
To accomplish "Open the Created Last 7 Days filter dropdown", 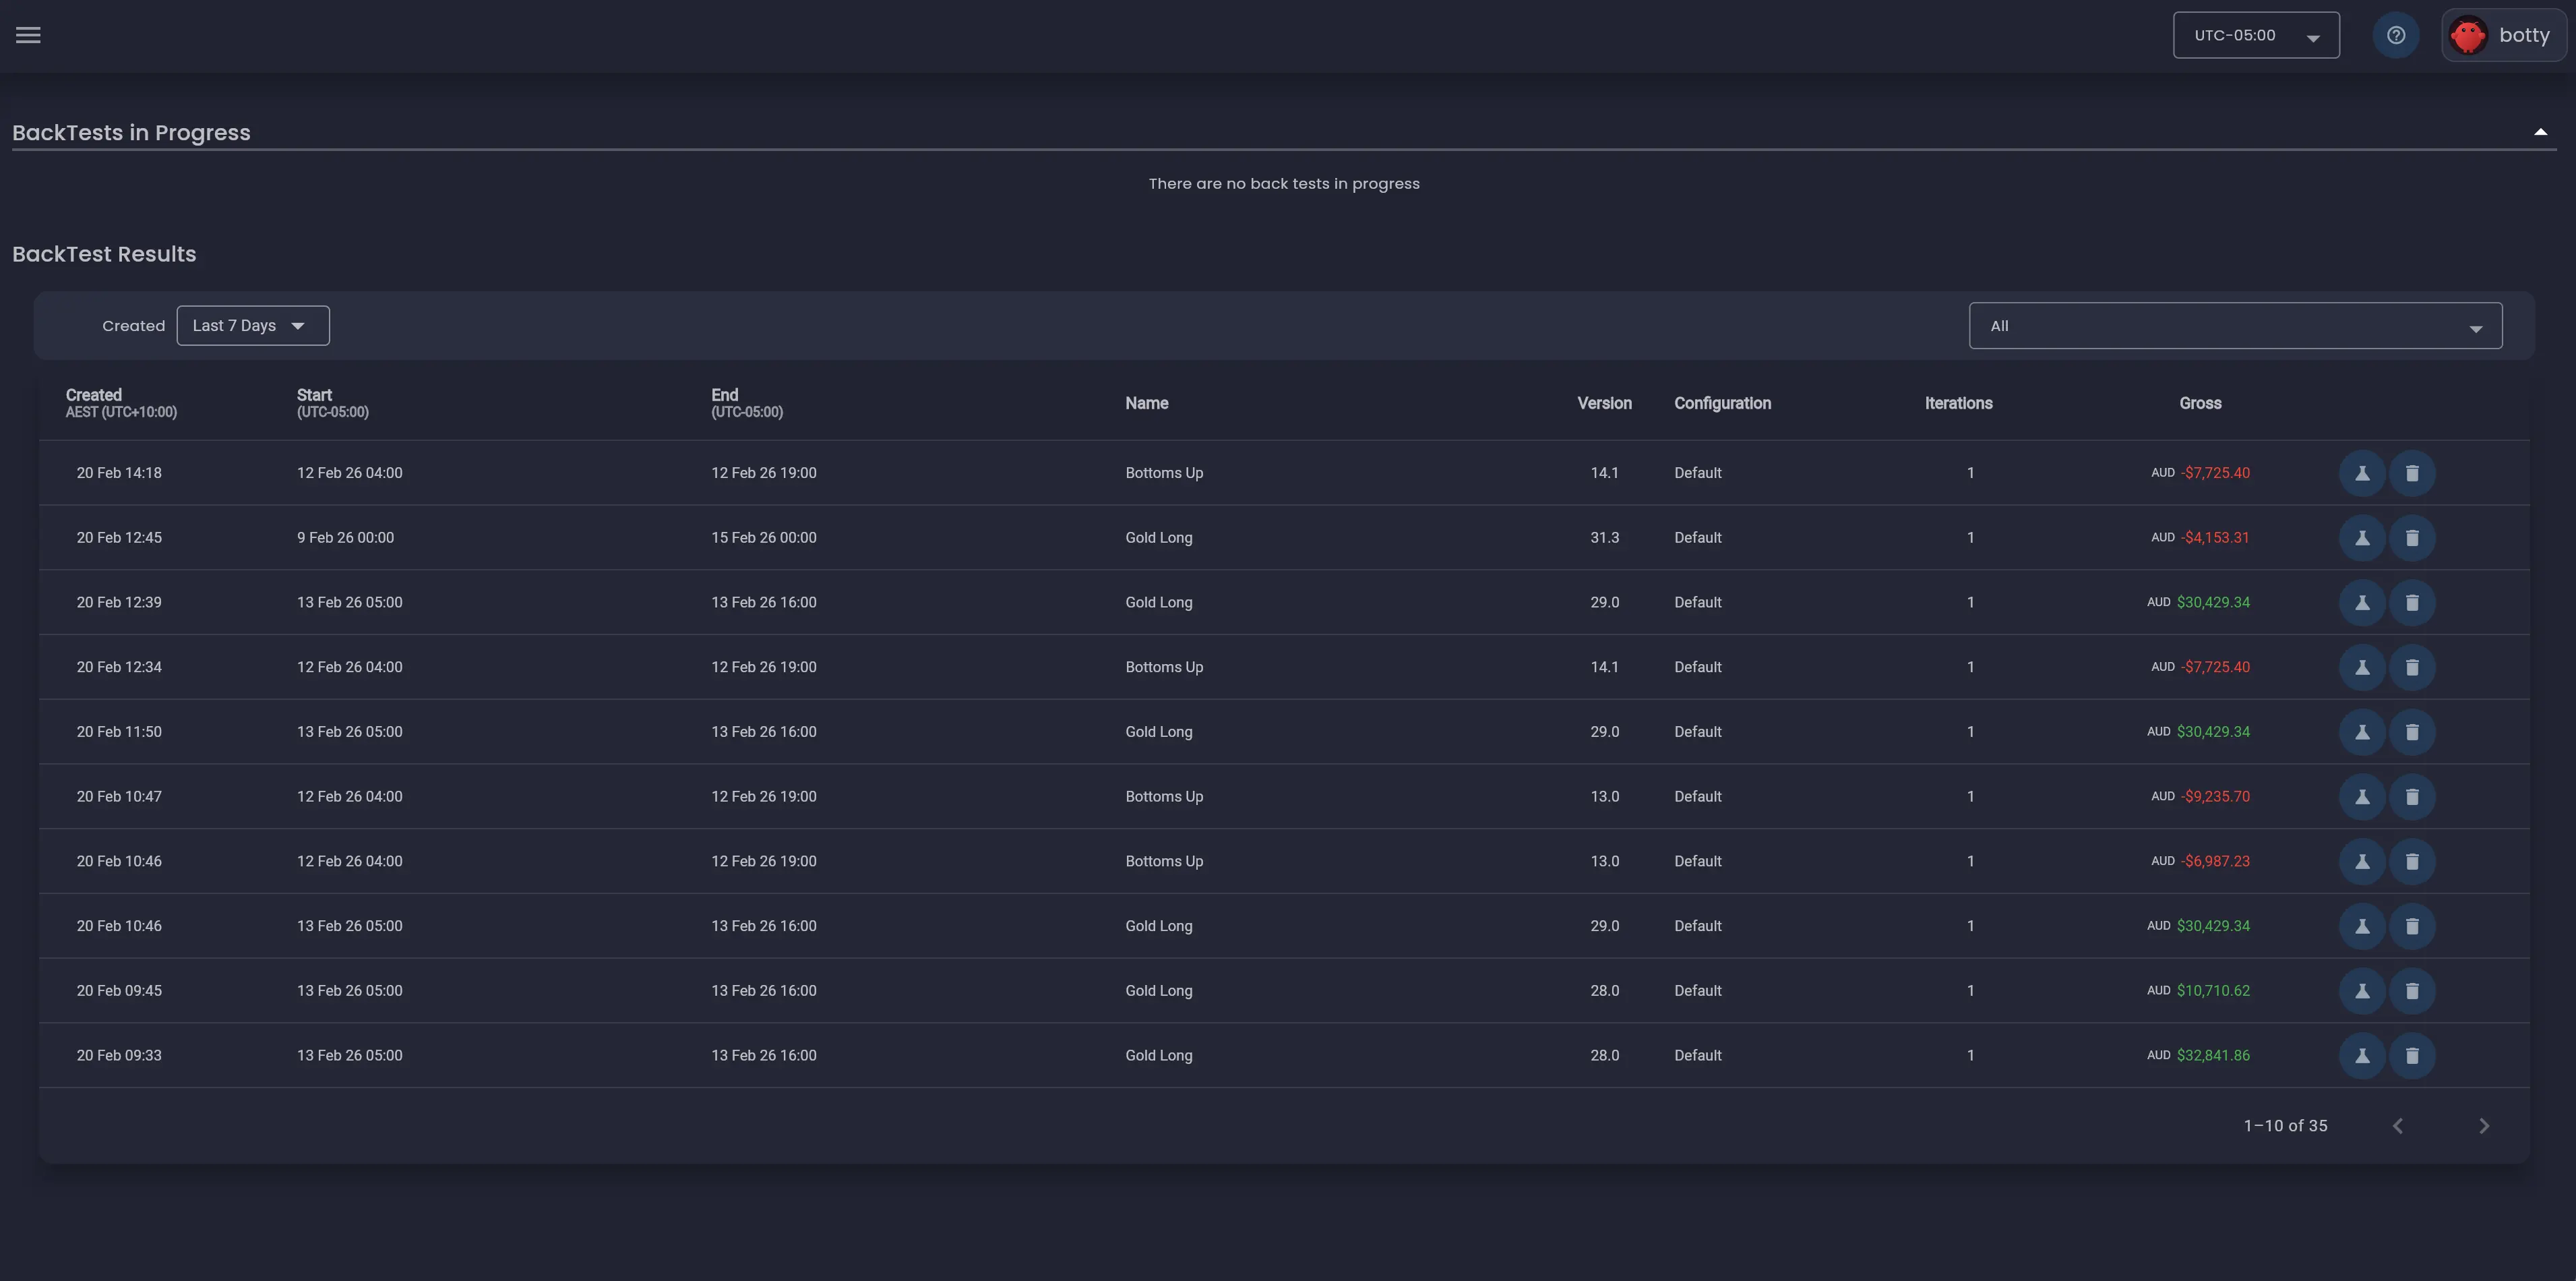I will (252, 325).
